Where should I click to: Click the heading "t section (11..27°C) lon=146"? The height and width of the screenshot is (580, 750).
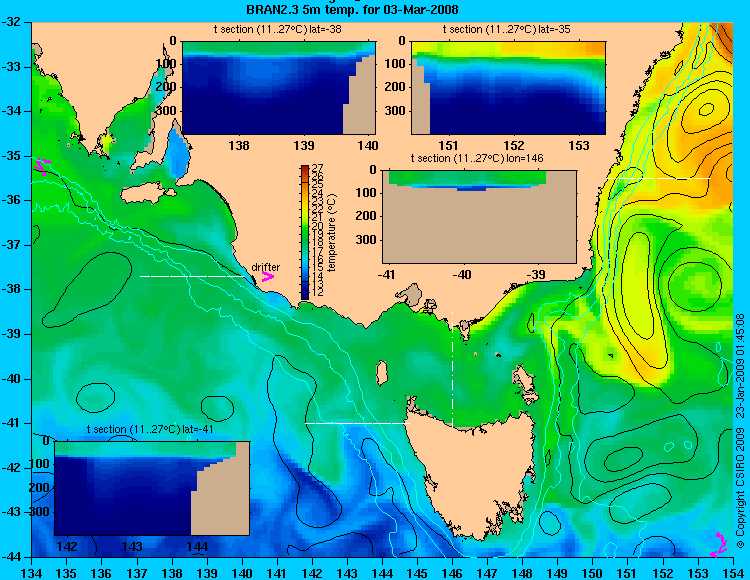tap(477, 158)
